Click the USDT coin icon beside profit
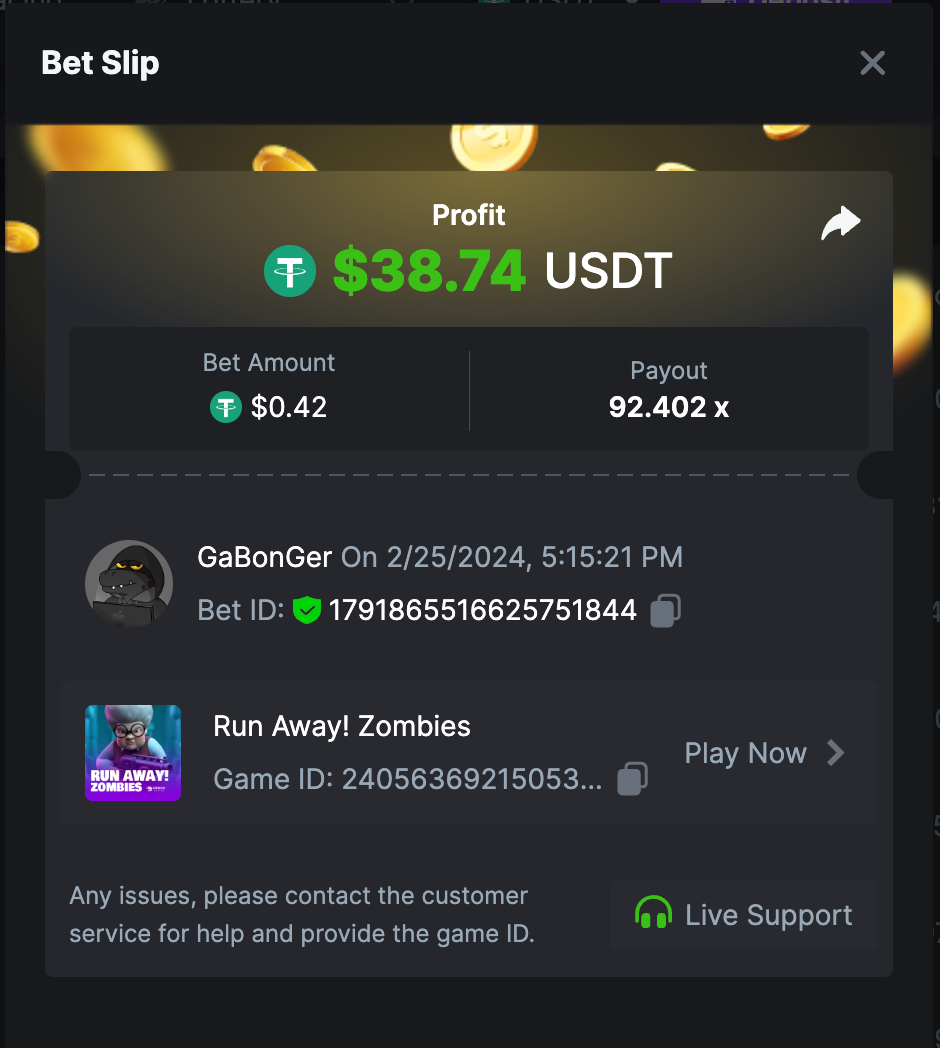This screenshot has height=1048, width=940. coord(289,271)
